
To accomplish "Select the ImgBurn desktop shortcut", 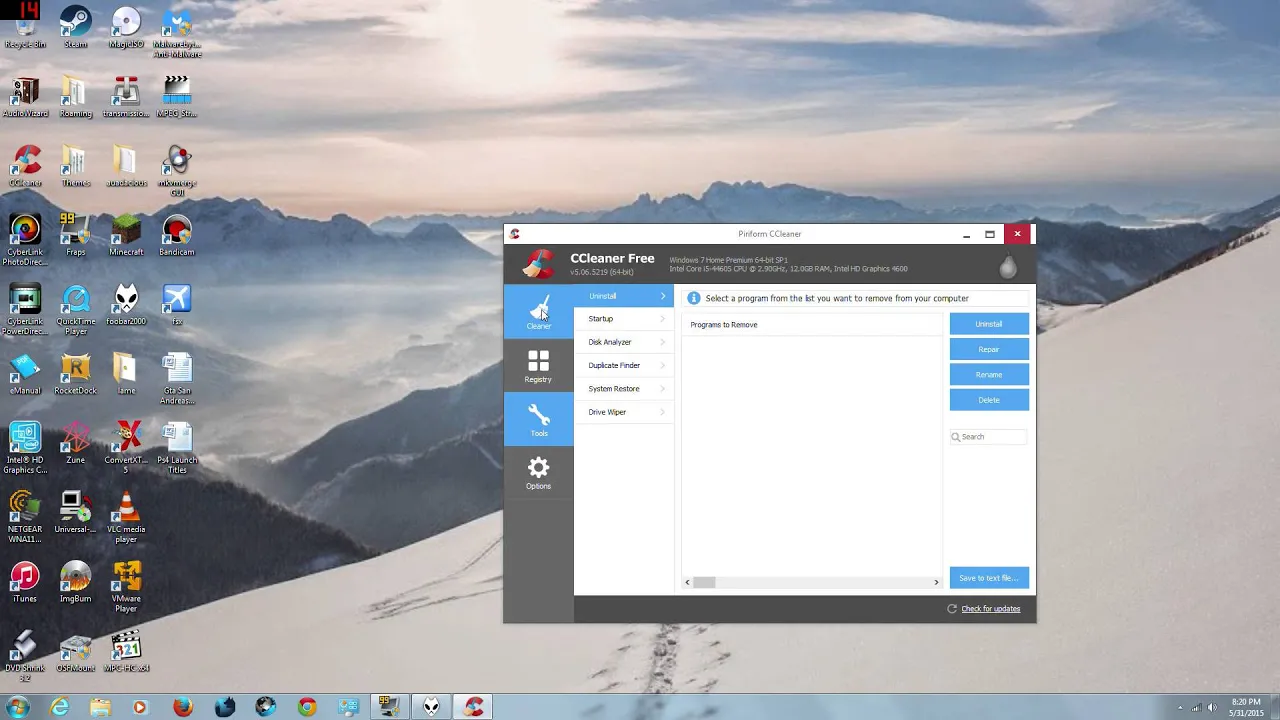I will pyautogui.click(x=75, y=582).
